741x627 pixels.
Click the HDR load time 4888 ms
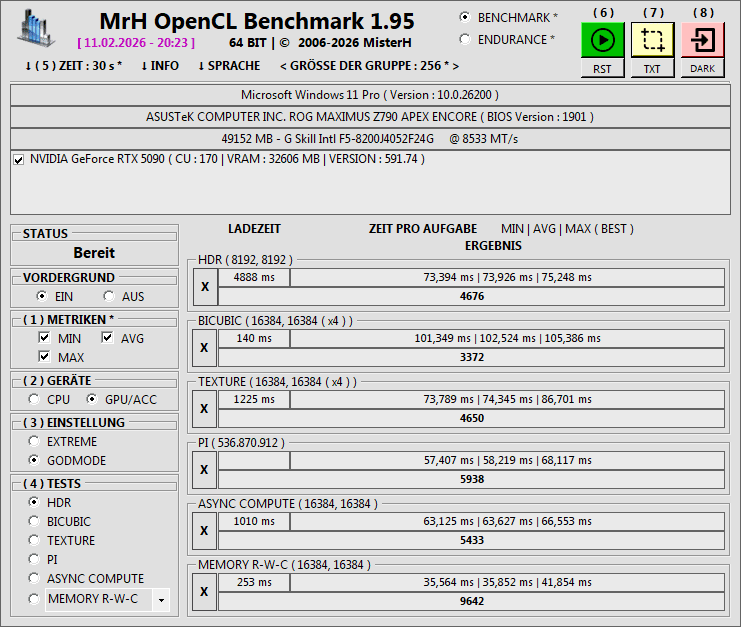[254, 277]
